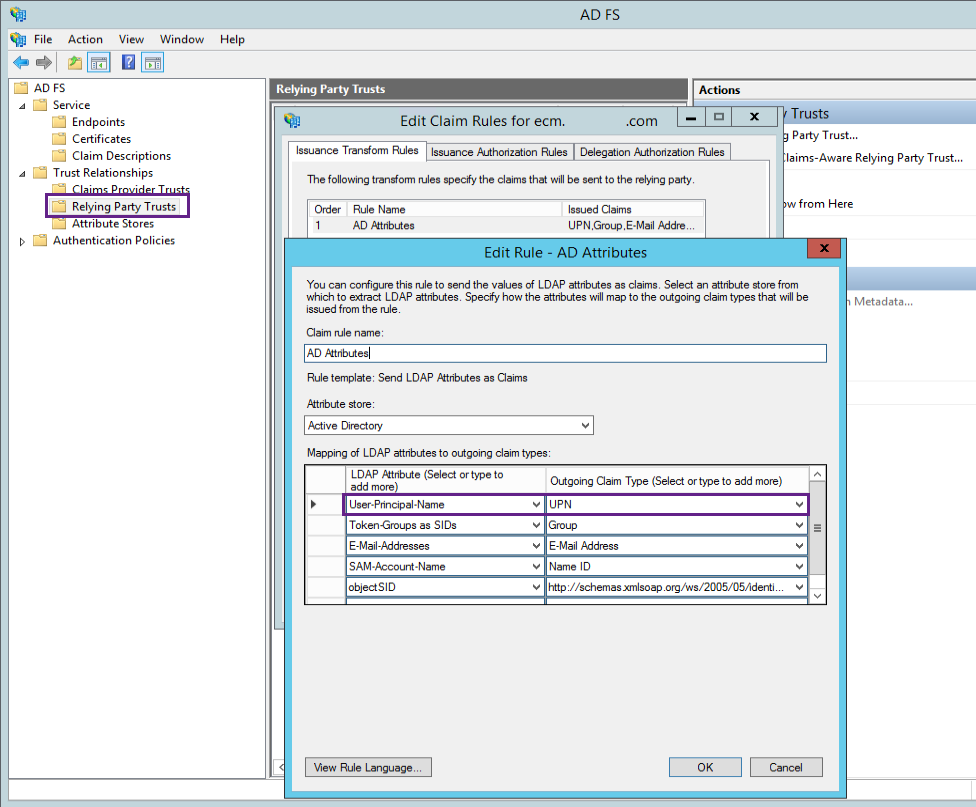The height and width of the screenshot is (807, 976).
Task: Select AD Attributes rule row
Action: coord(506,225)
